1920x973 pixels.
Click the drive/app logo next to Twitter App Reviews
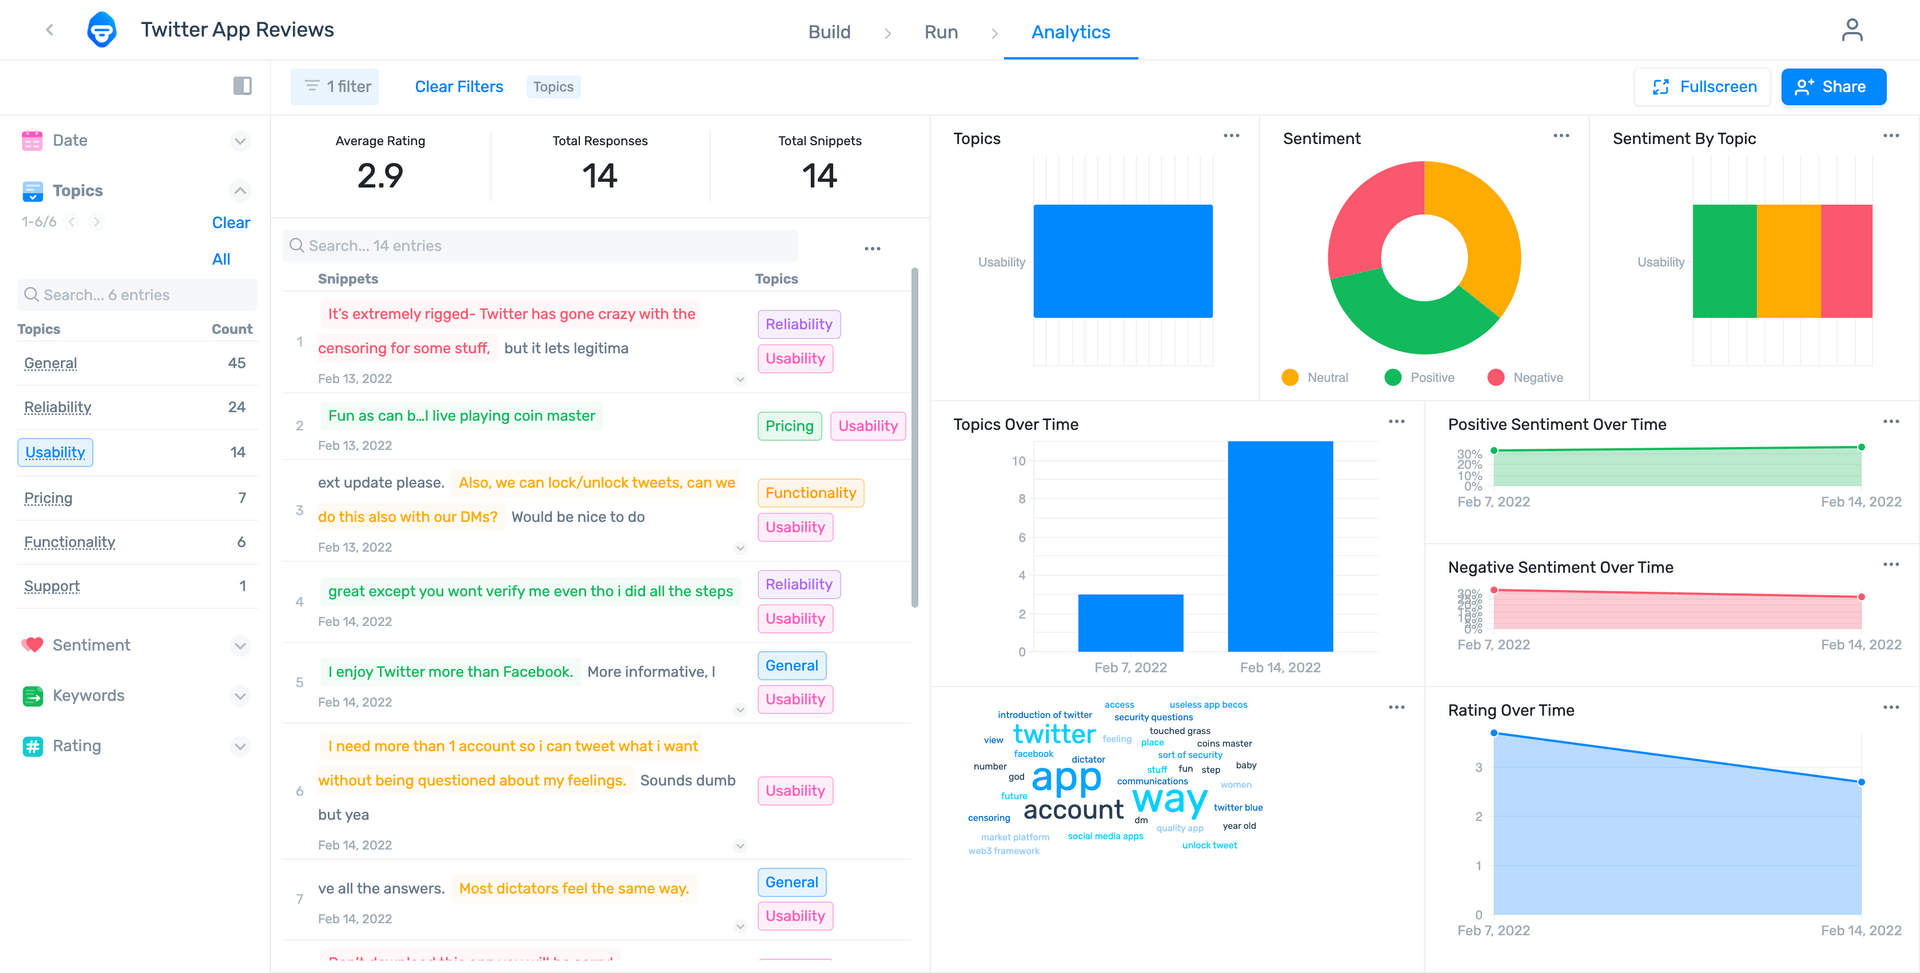102,29
